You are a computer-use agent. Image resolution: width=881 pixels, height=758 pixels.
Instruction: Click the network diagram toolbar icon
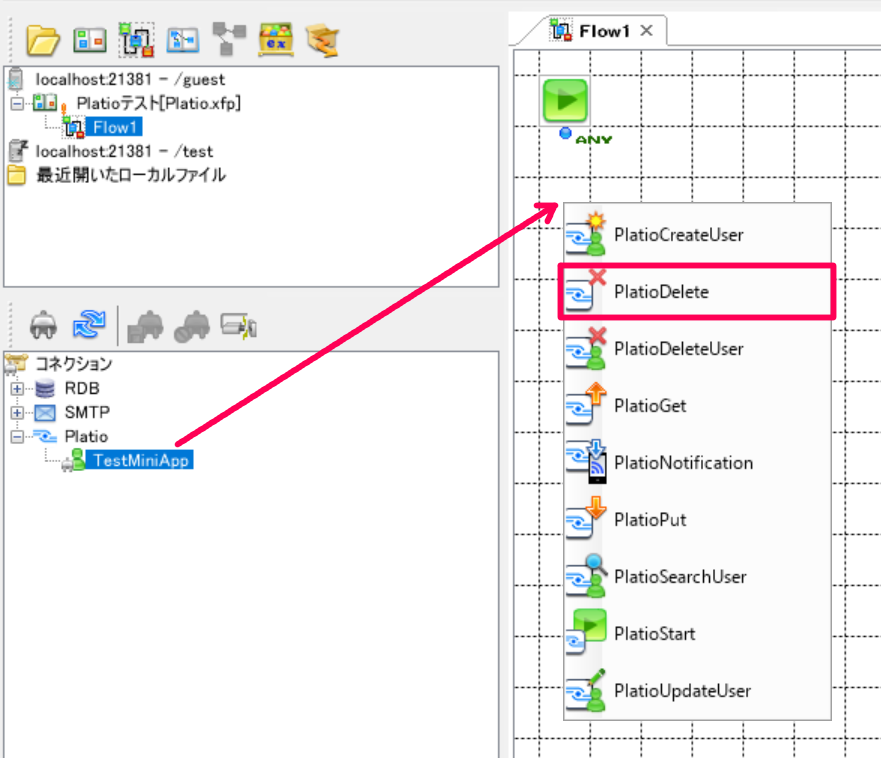click(x=229, y=39)
